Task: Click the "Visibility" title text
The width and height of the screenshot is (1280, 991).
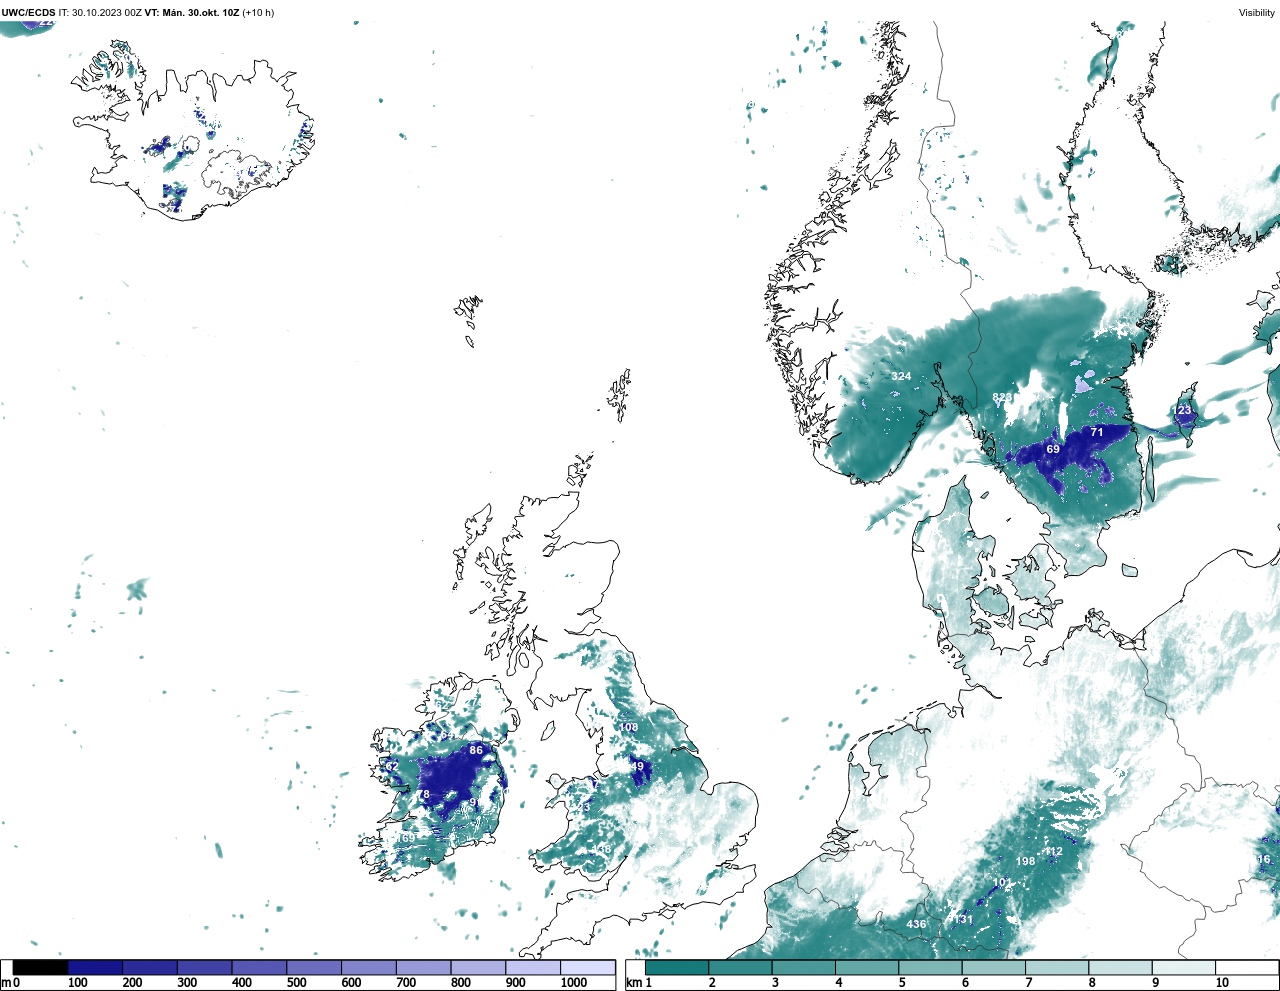Action: click(1256, 13)
